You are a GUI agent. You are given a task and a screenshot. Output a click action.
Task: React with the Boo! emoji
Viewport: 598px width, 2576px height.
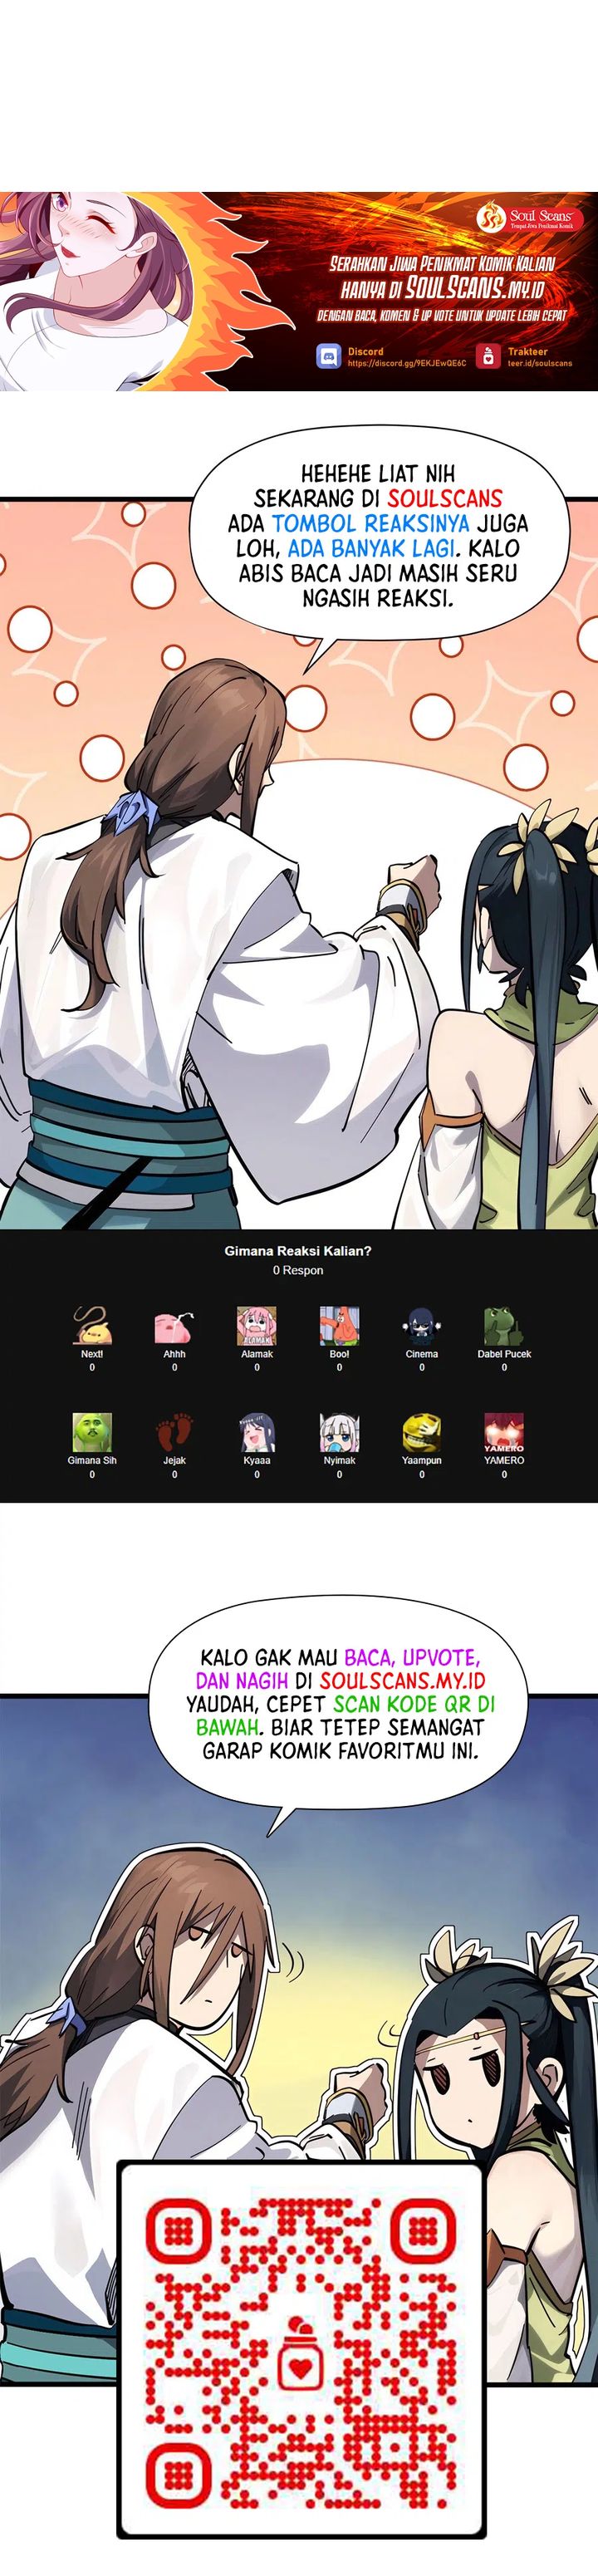click(x=339, y=1326)
